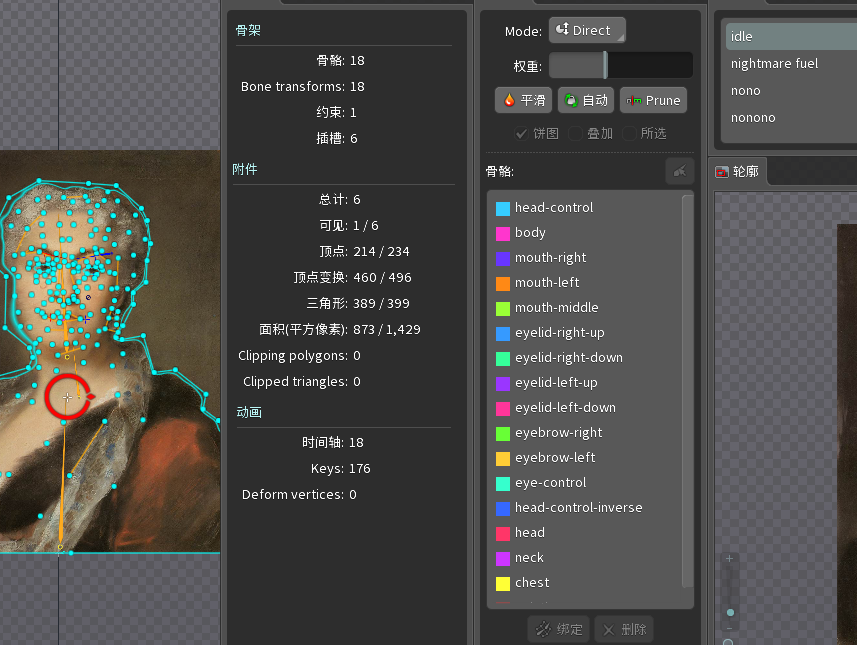Viewport: 857px width, 645px height.
Task: Click the '插槽: 6' statistic
Action: (337, 139)
